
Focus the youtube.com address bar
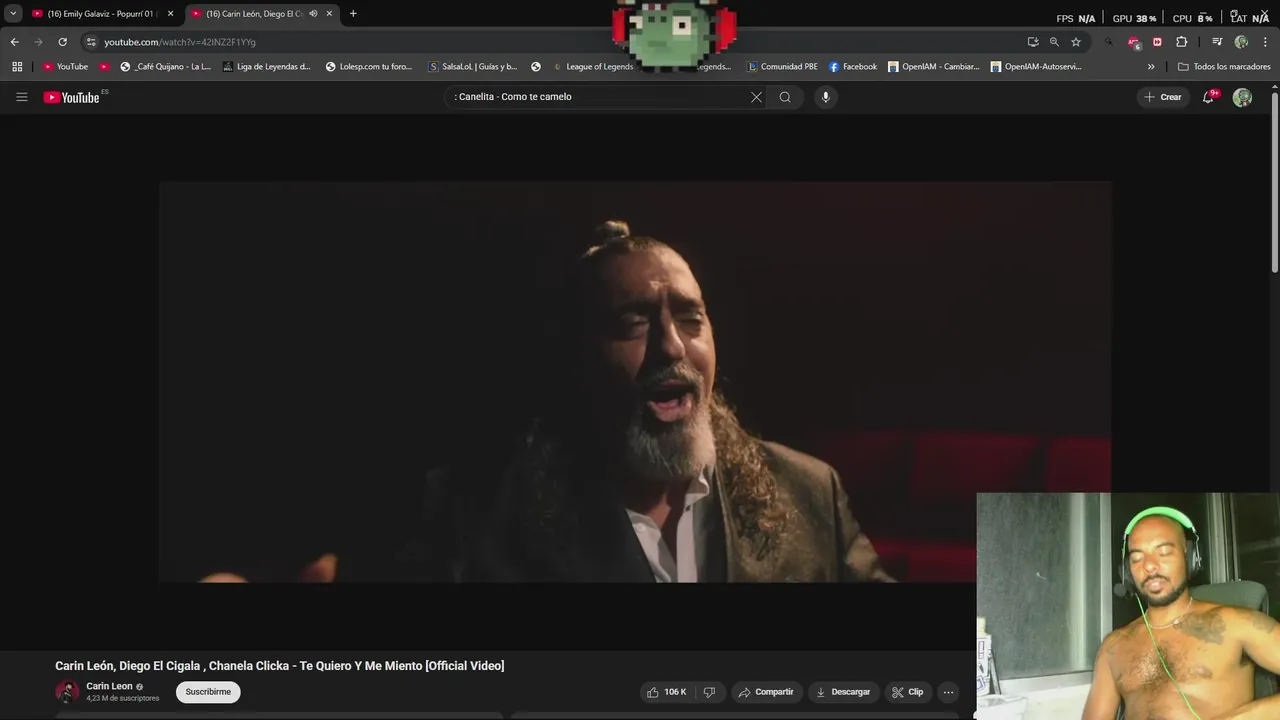pos(560,42)
